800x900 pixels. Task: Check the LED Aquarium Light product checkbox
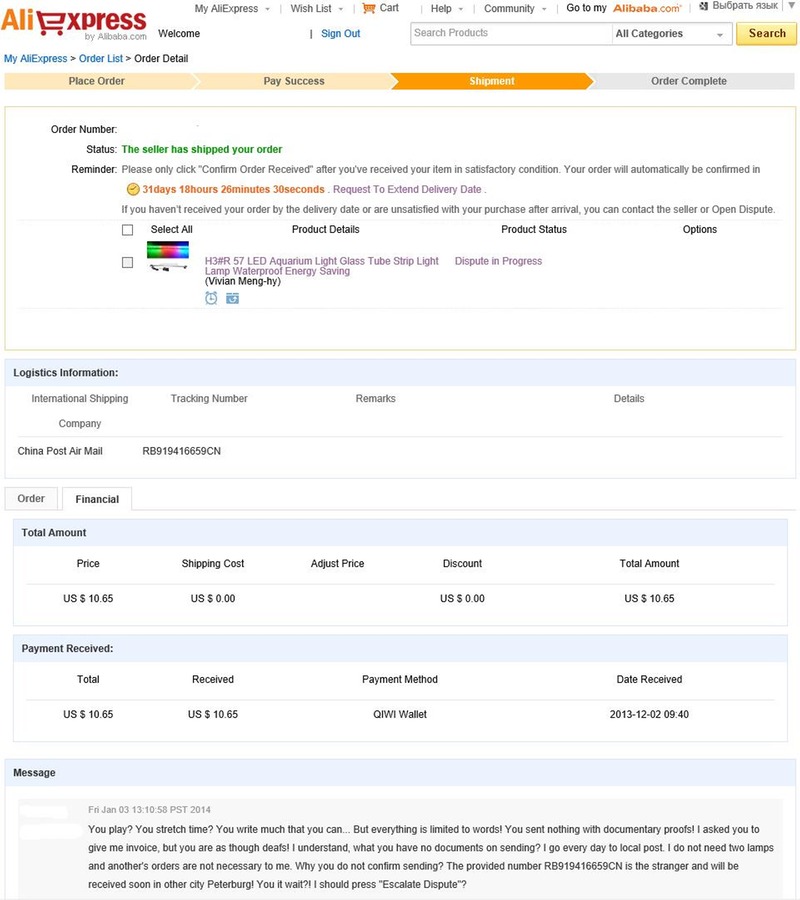coord(127,262)
